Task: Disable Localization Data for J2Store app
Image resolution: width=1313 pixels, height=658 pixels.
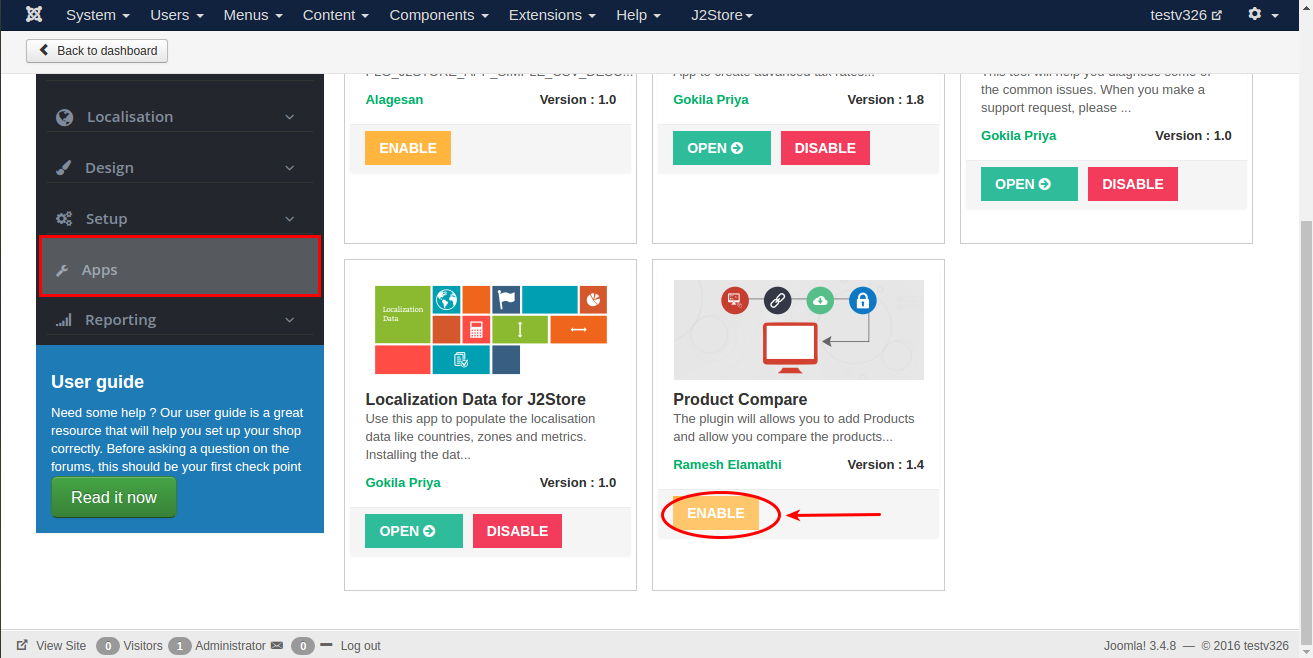Action: point(517,531)
